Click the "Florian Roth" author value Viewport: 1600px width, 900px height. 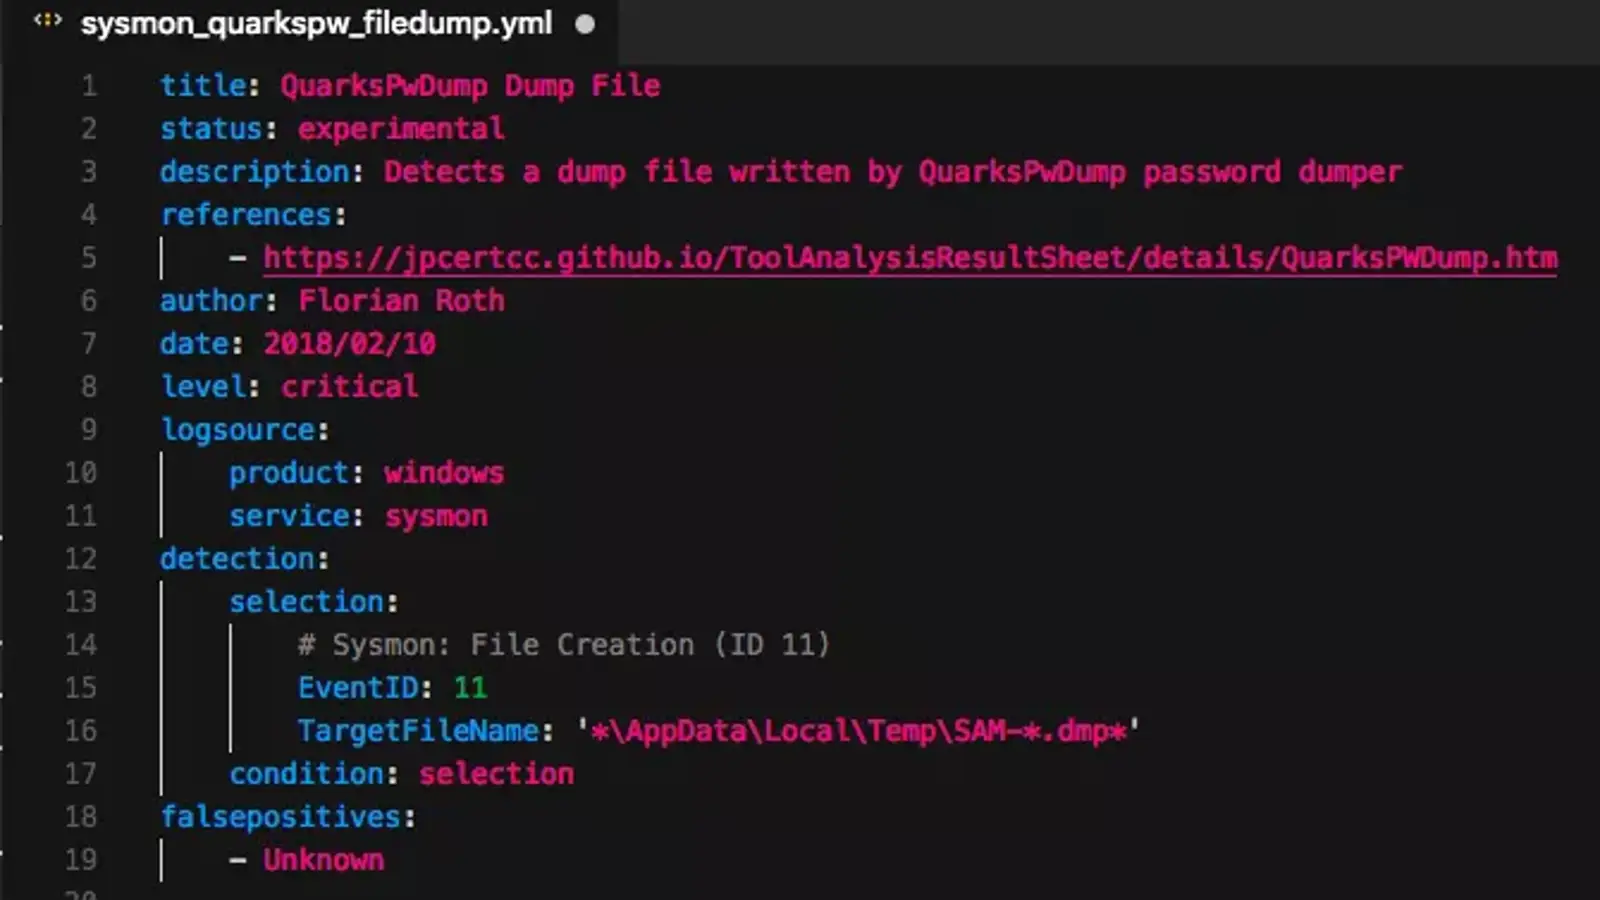(x=401, y=301)
